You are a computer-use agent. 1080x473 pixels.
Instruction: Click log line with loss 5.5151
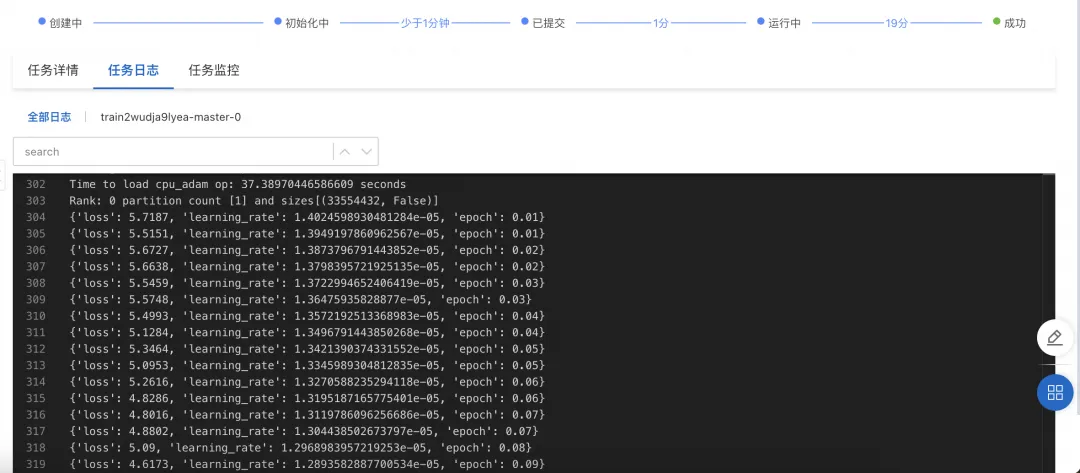click(x=307, y=234)
